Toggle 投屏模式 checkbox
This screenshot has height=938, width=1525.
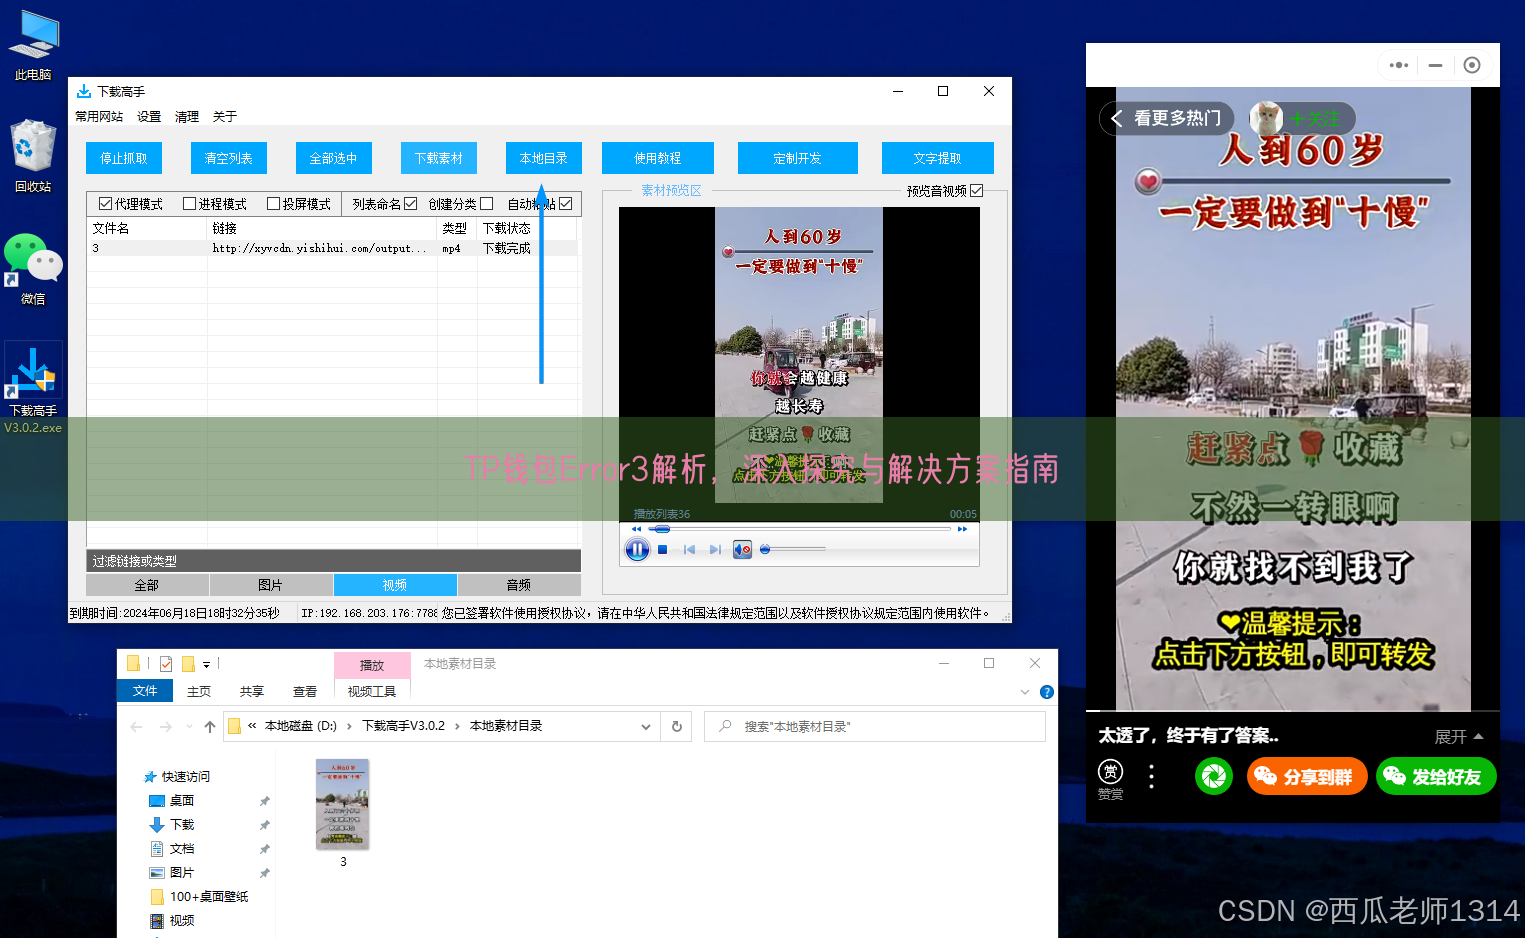273,204
